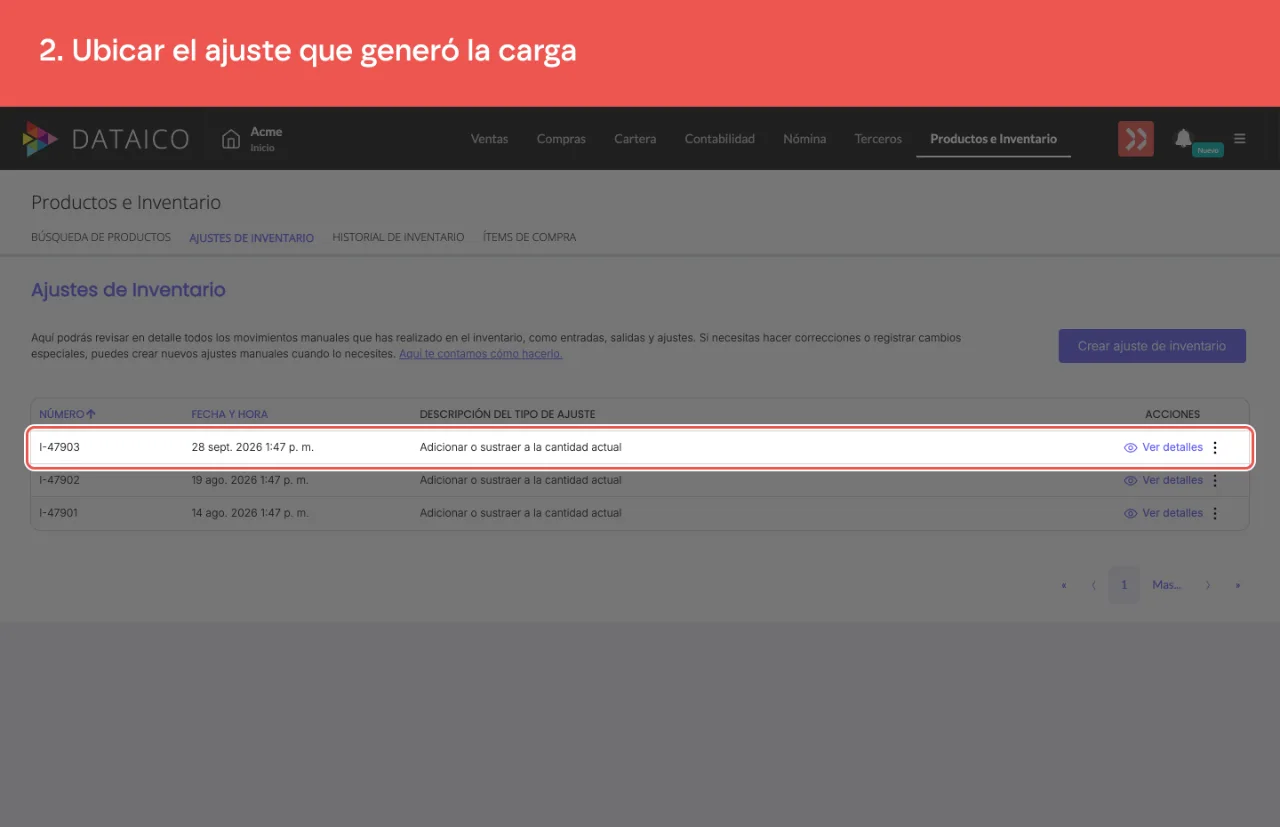Select Productos e Inventario menu
The height and width of the screenshot is (827, 1280).
point(993,139)
